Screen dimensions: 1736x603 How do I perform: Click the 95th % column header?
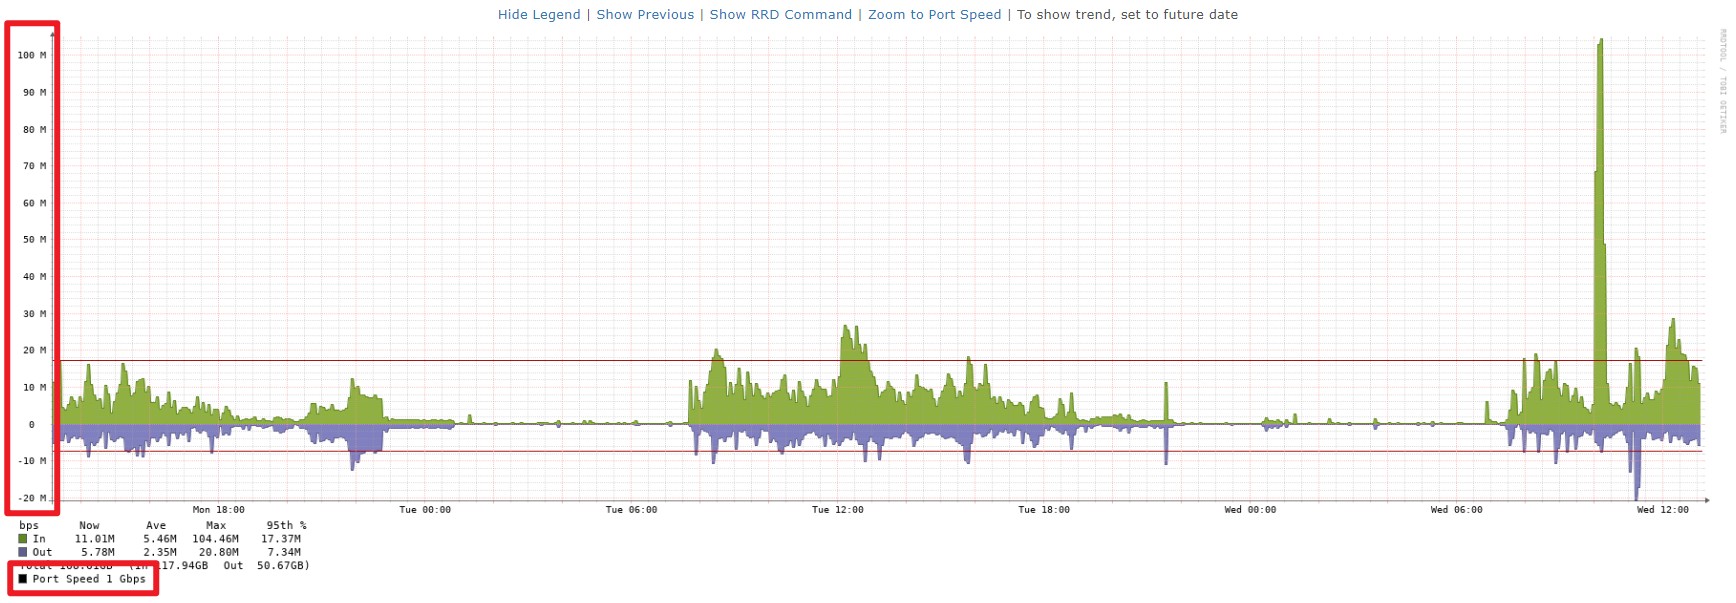point(286,526)
